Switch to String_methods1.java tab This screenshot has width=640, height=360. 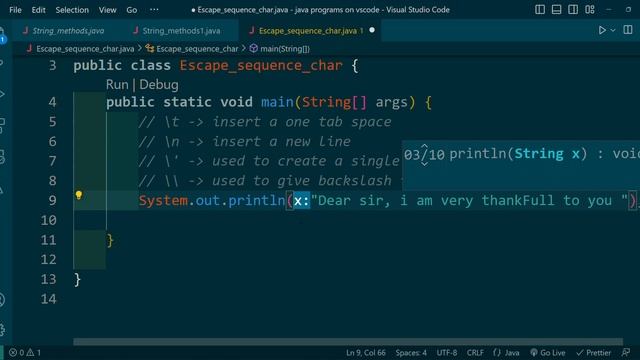[181, 31]
